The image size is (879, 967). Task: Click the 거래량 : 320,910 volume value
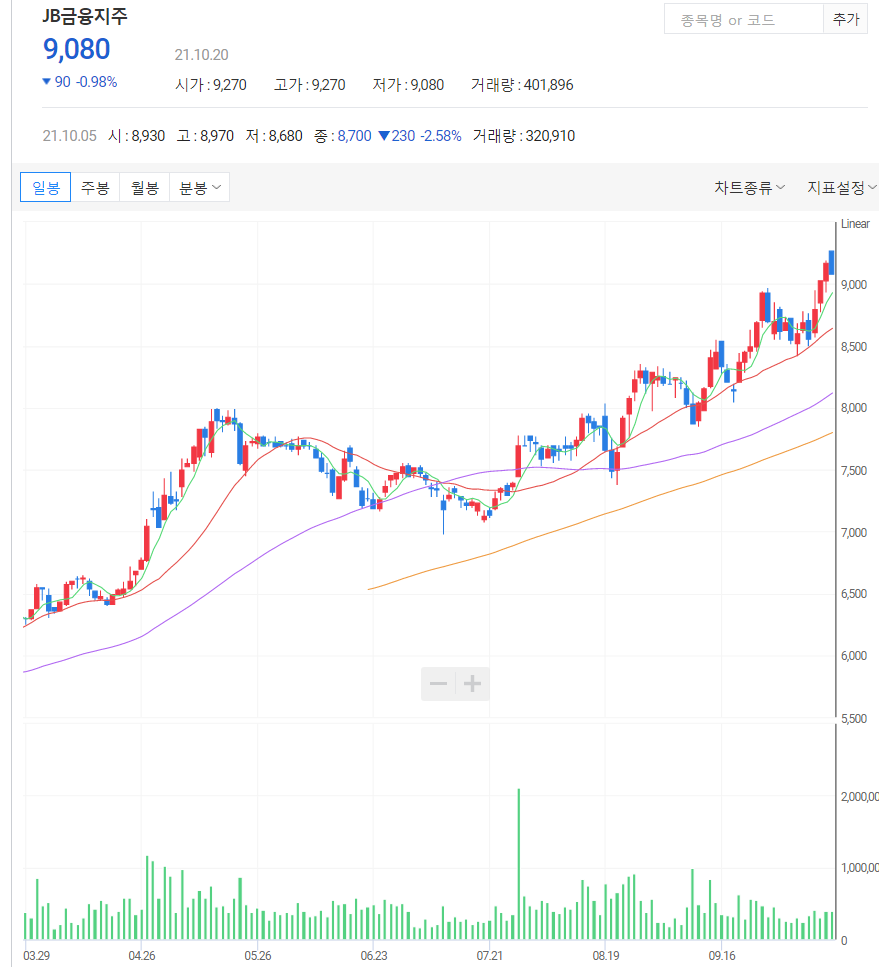click(x=524, y=136)
